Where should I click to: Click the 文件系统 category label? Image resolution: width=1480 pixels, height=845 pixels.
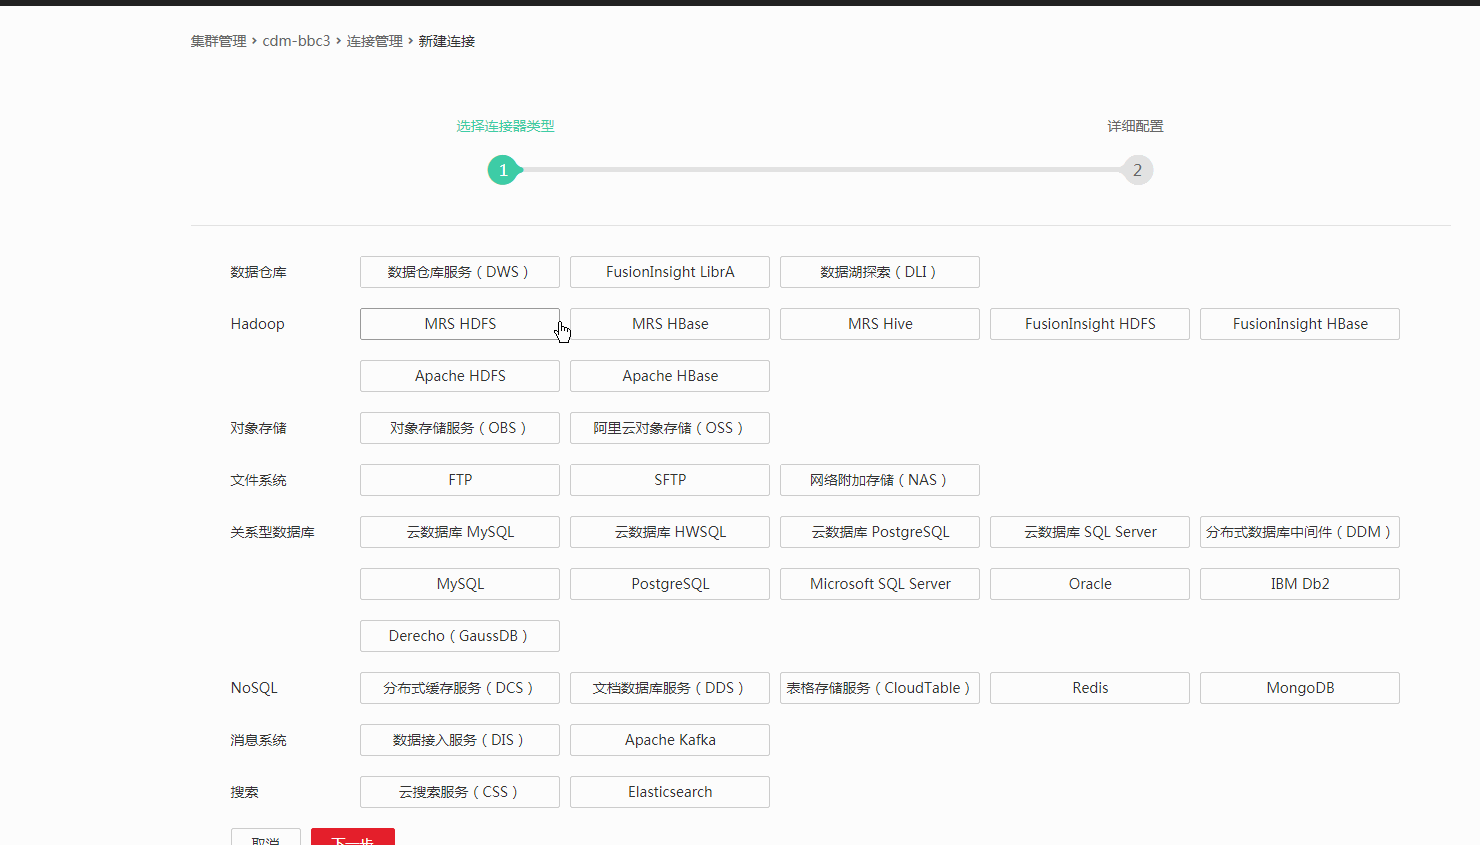(x=258, y=480)
